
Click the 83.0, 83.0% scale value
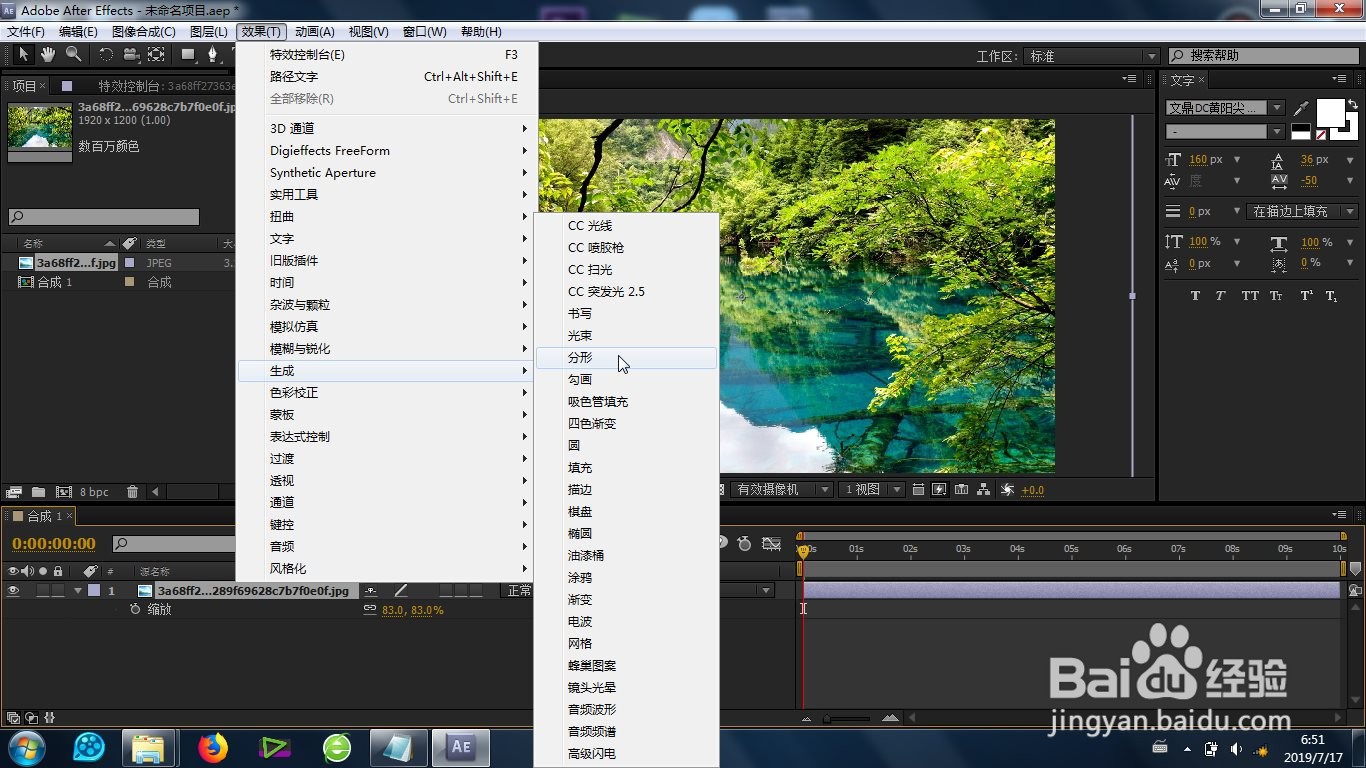[413, 610]
